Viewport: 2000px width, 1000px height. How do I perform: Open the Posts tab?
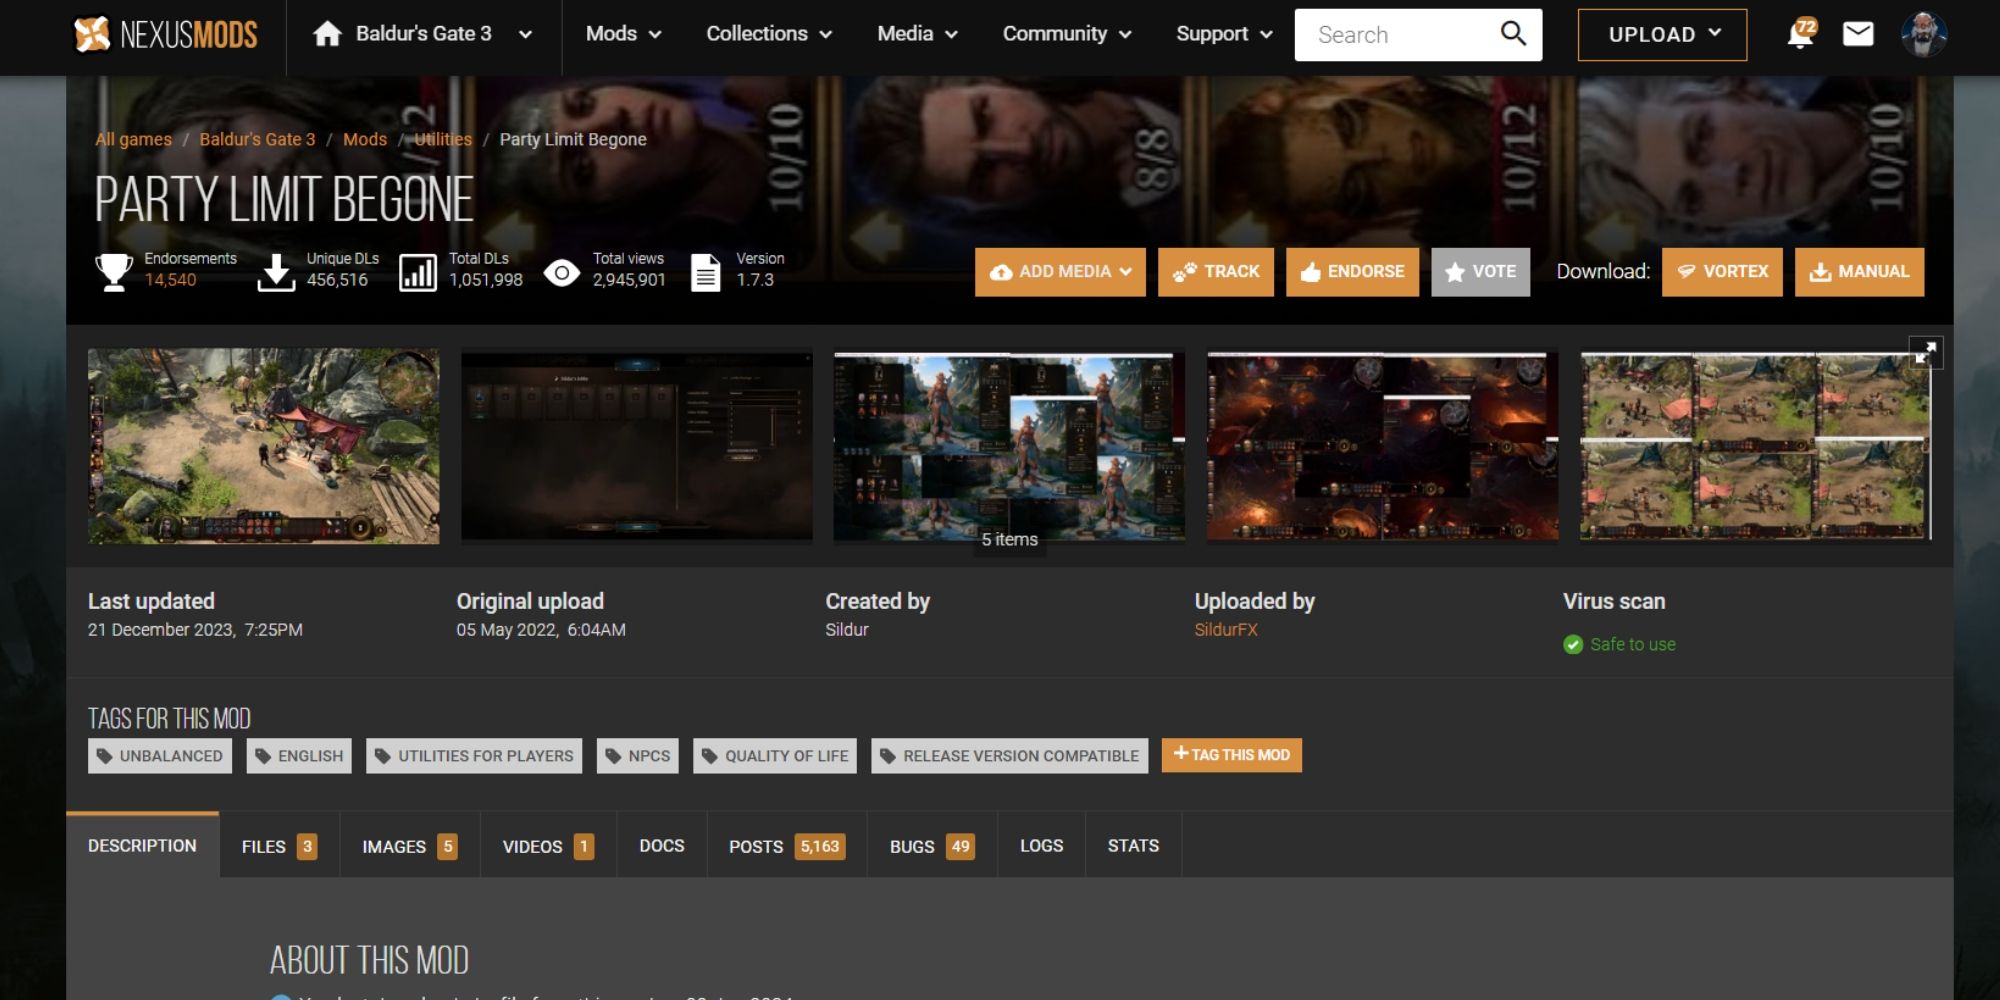click(x=786, y=846)
